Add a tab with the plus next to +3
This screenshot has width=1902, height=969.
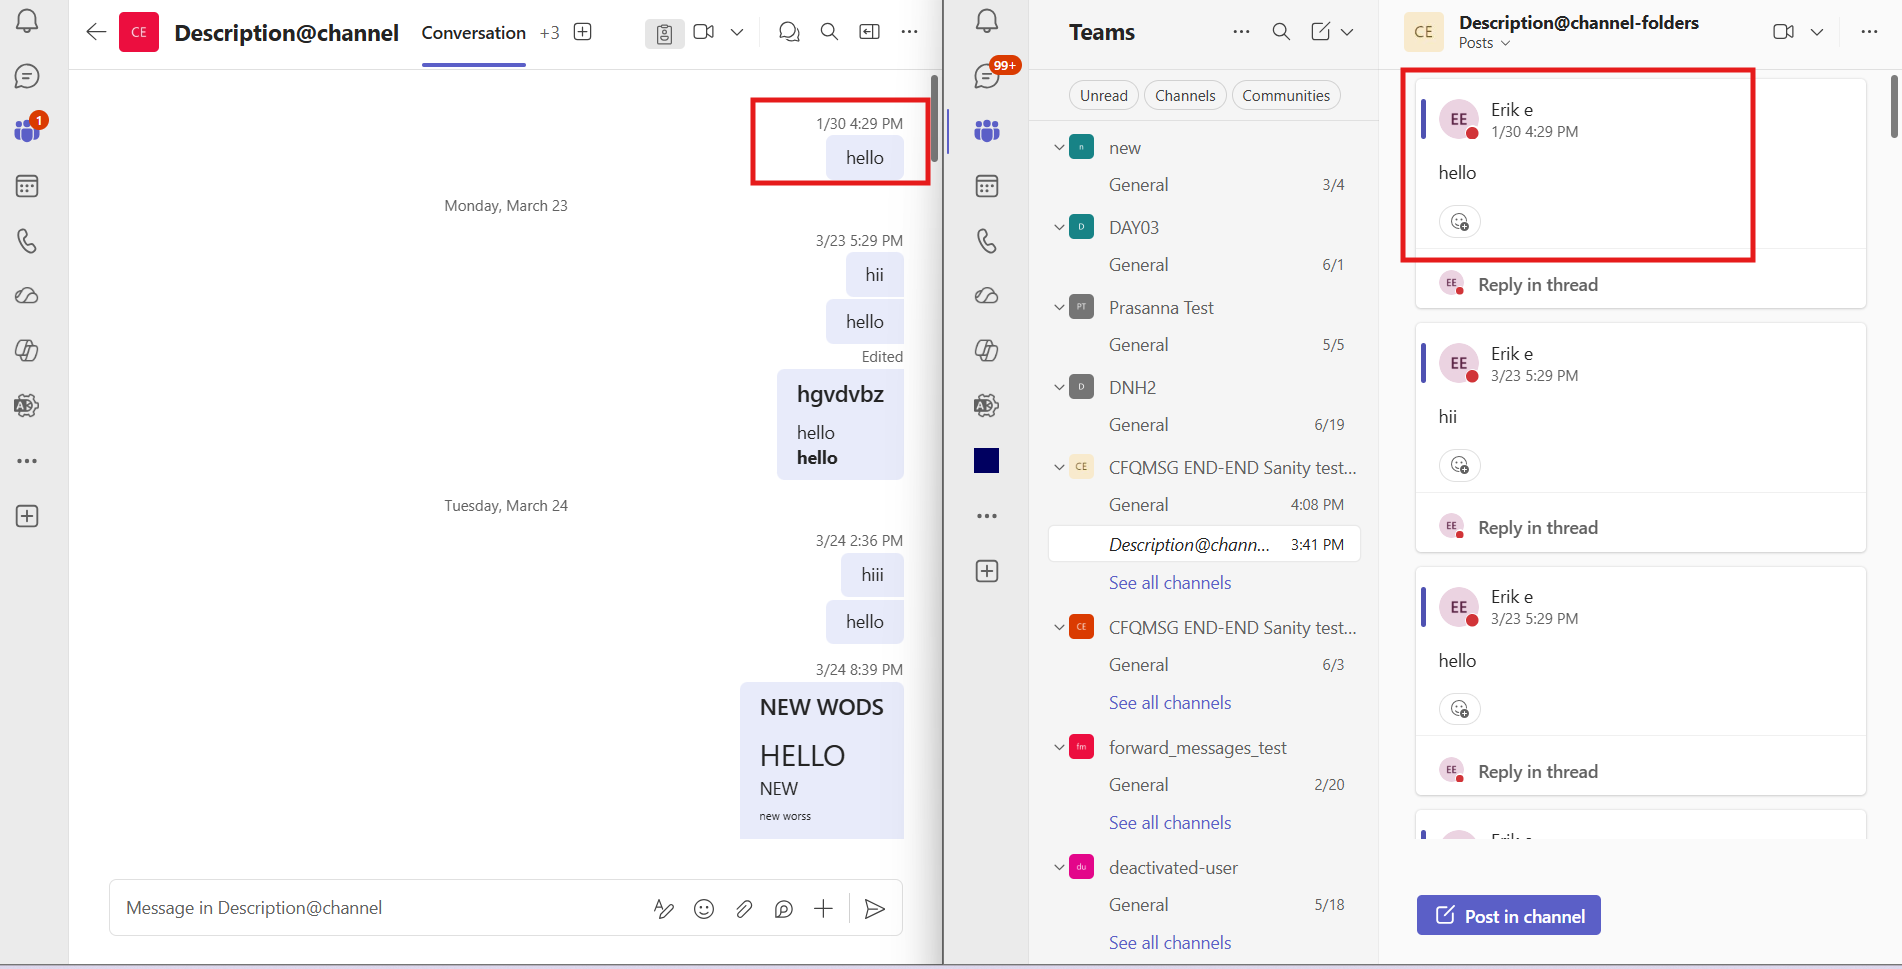(x=583, y=32)
